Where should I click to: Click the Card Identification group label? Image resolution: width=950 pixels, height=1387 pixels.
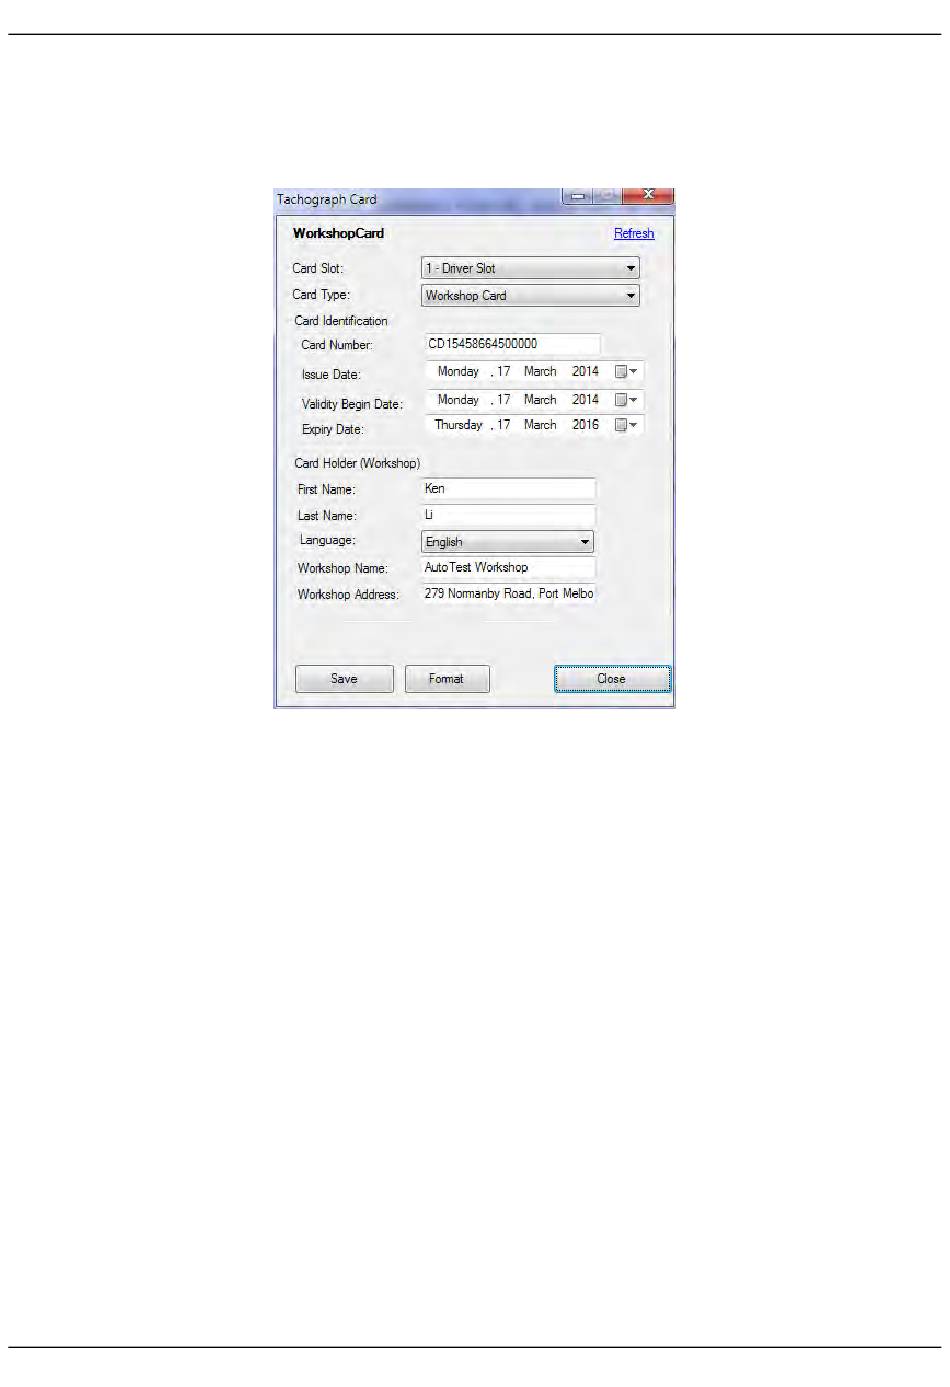tap(341, 321)
